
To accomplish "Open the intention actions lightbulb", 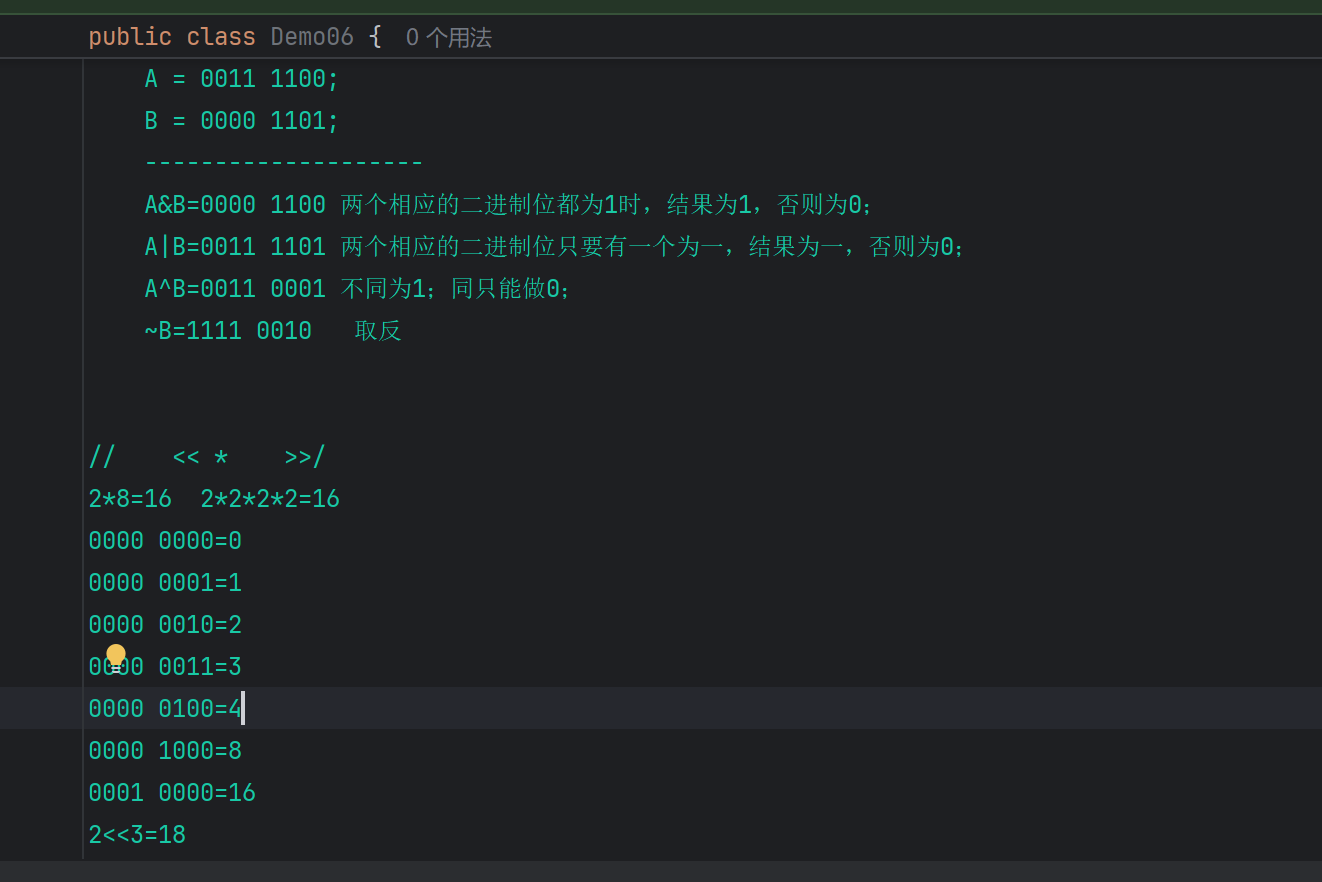I will tap(117, 657).
